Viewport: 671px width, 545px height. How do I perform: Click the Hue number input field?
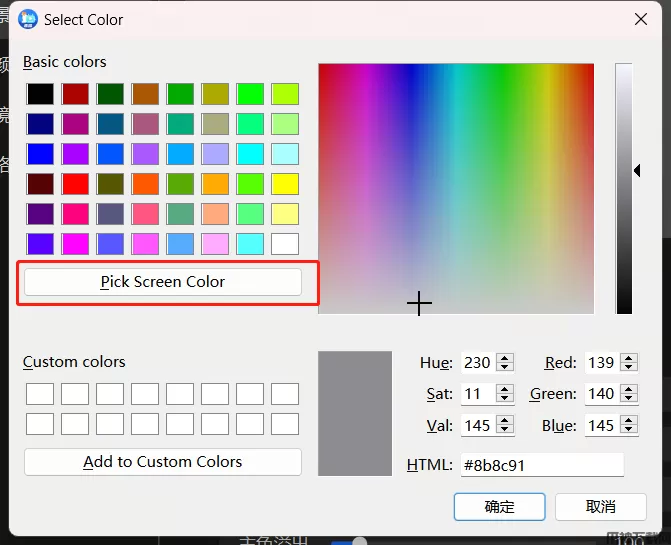coord(477,363)
